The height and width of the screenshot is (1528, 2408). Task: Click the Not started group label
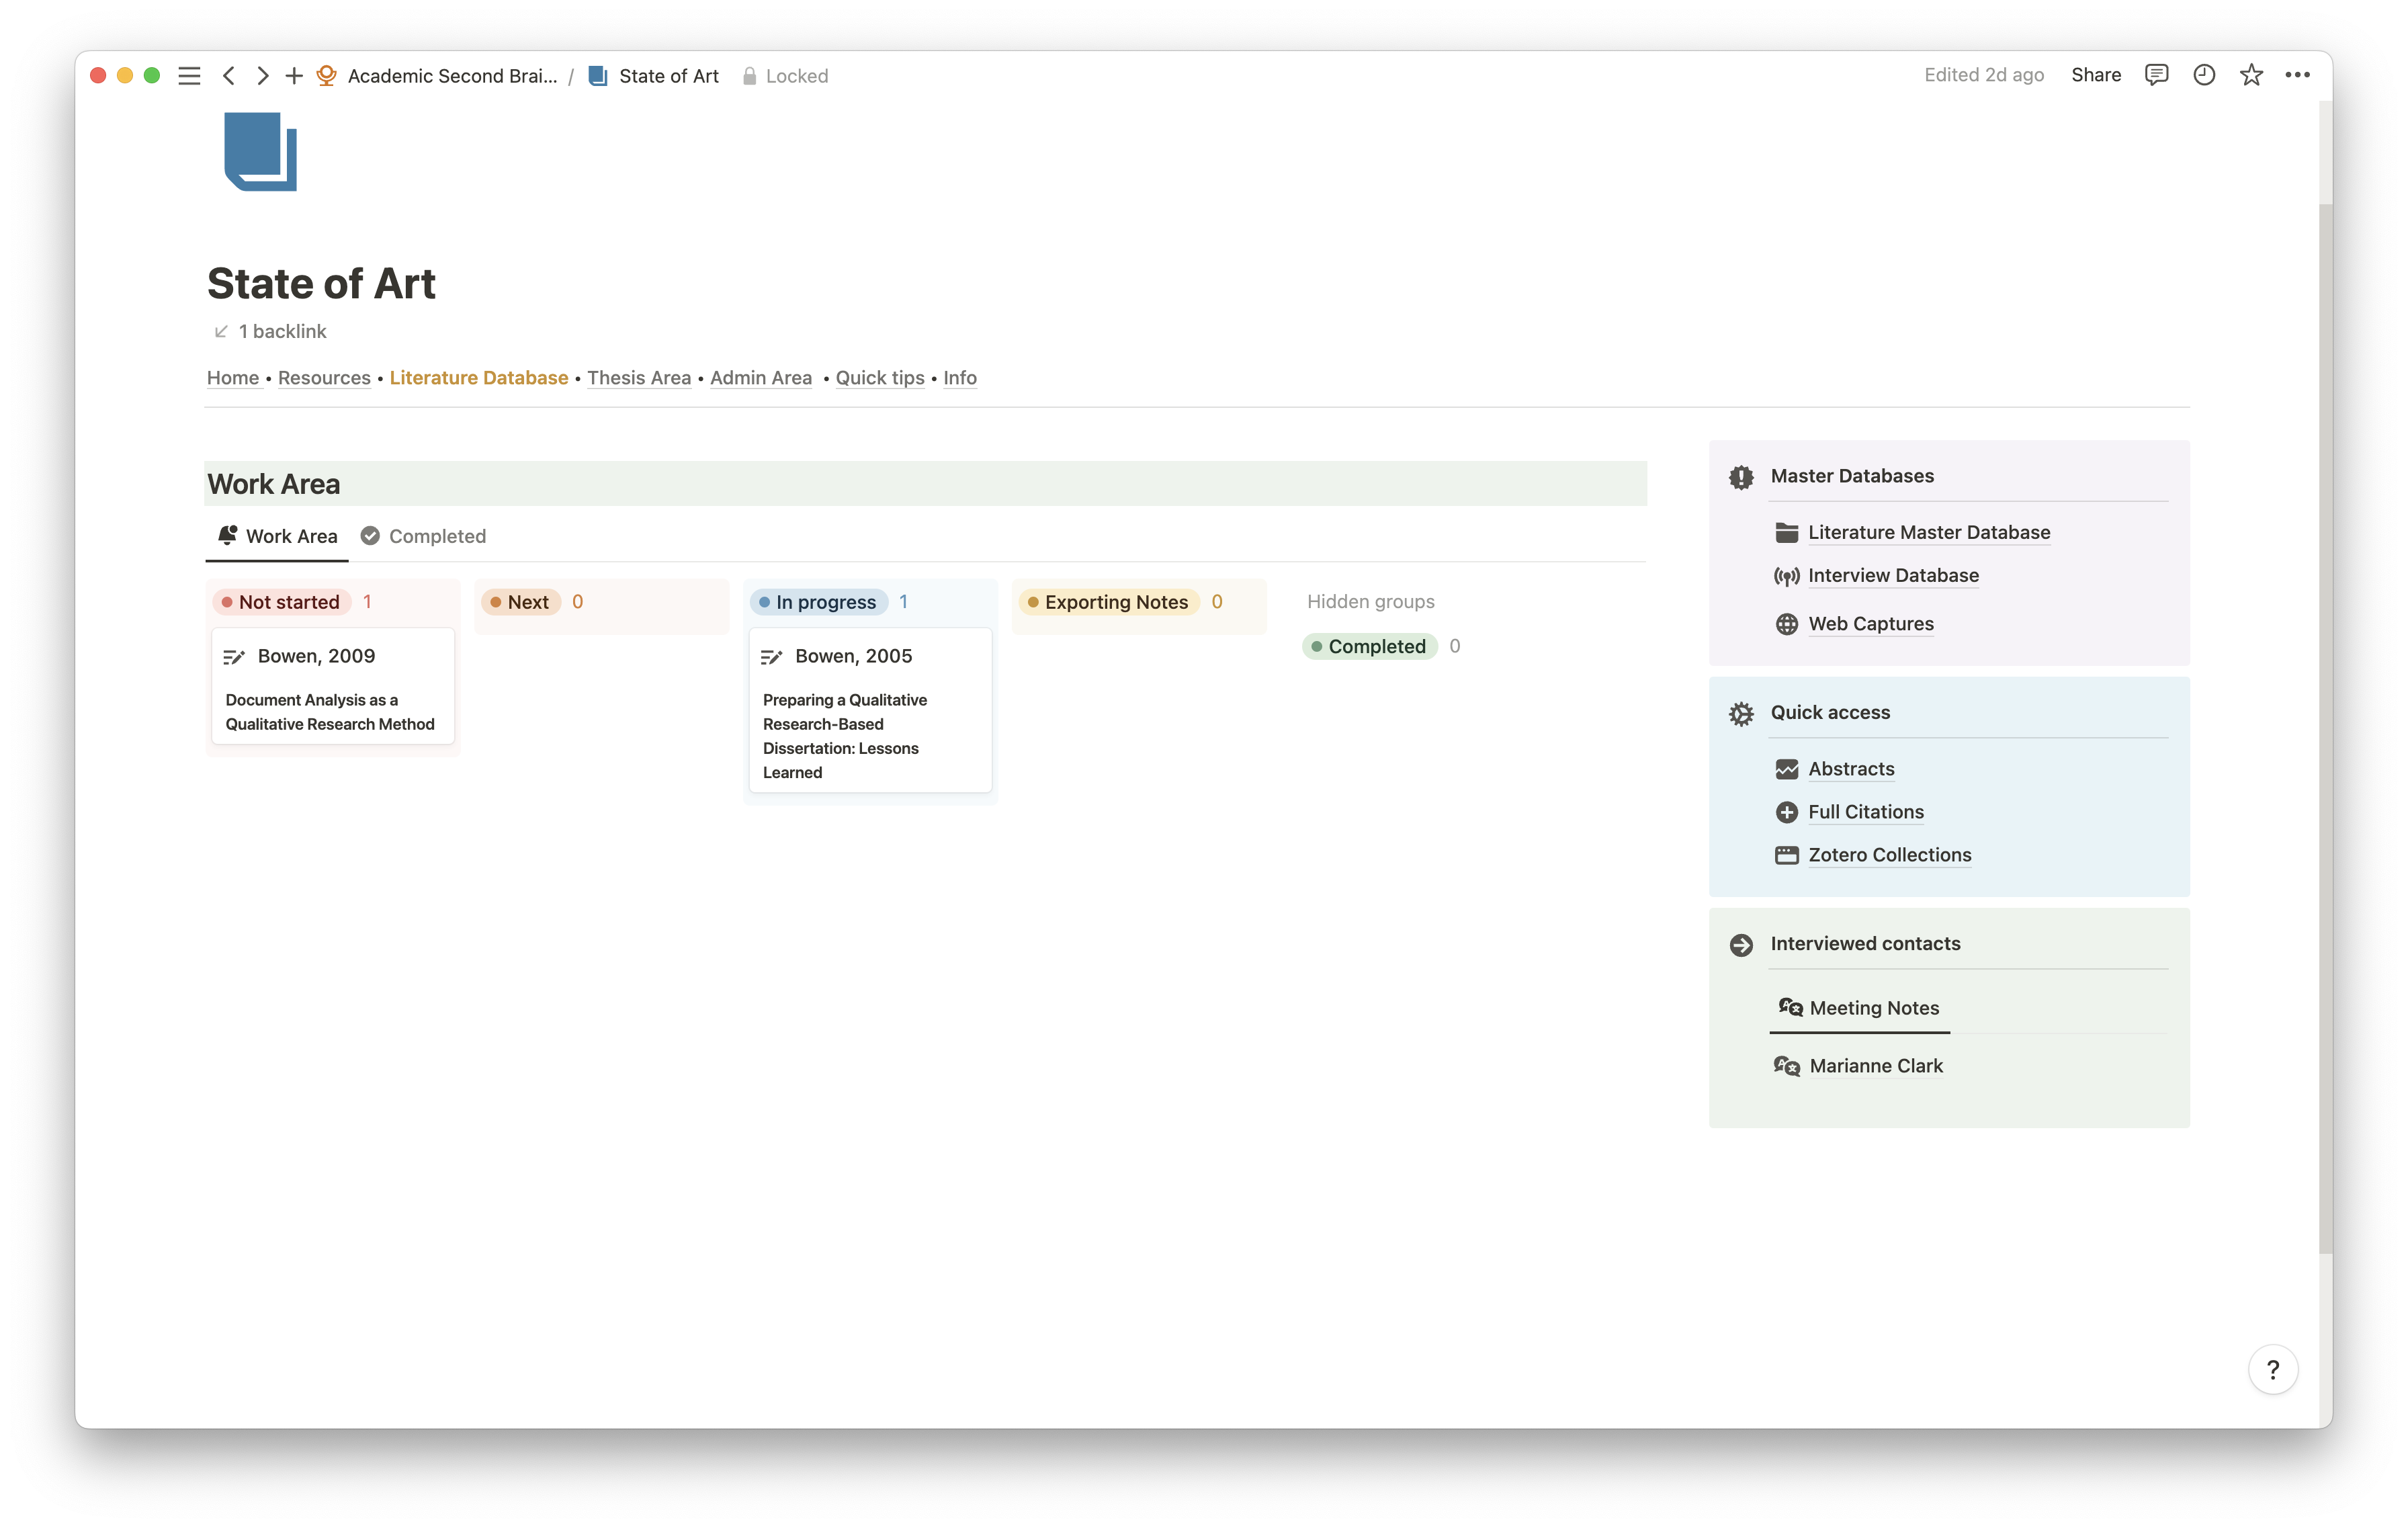tap(282, 602)
